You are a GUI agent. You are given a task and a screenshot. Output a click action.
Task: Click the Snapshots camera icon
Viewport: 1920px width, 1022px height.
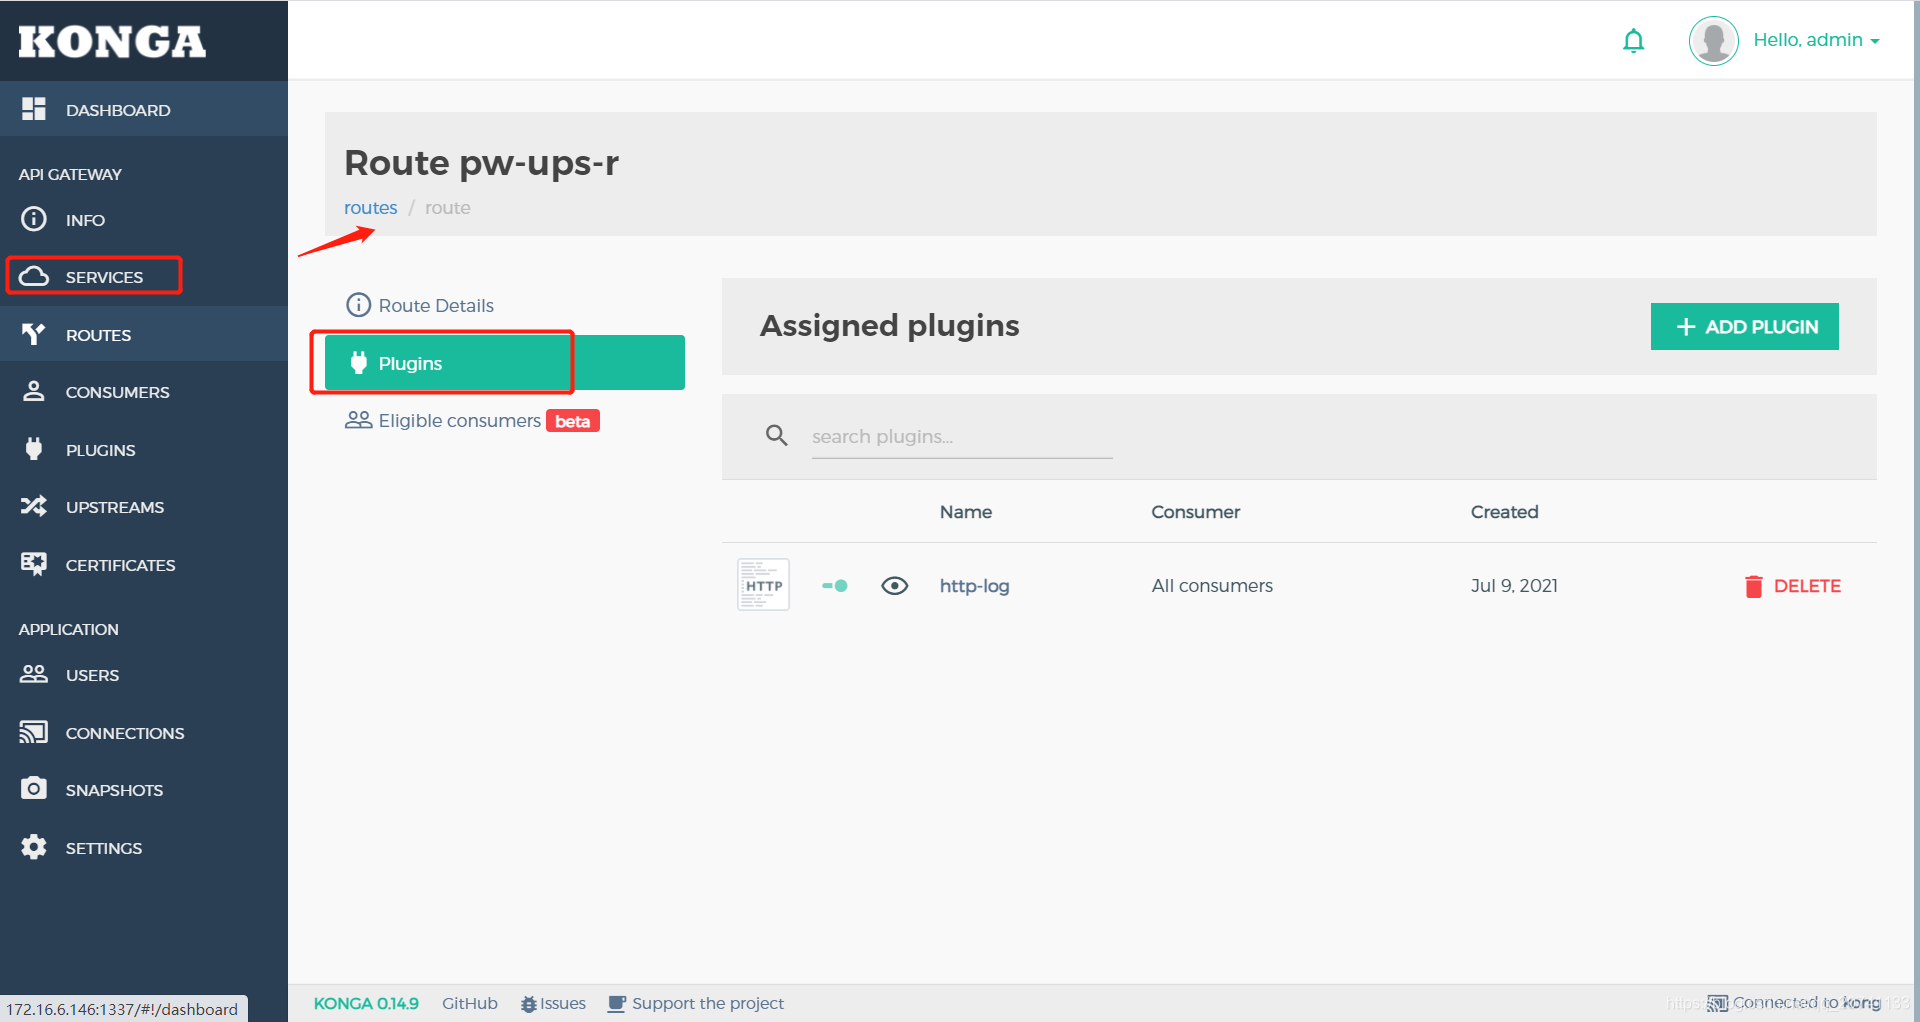click(34, 789)
